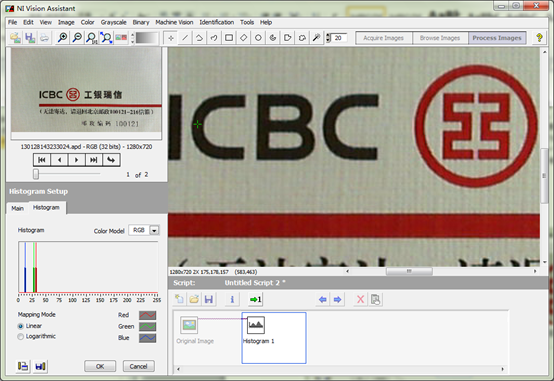The height and width of the screenshot is (381, 554).
Task: Open the File menu
Action: (x=12, y=22)
